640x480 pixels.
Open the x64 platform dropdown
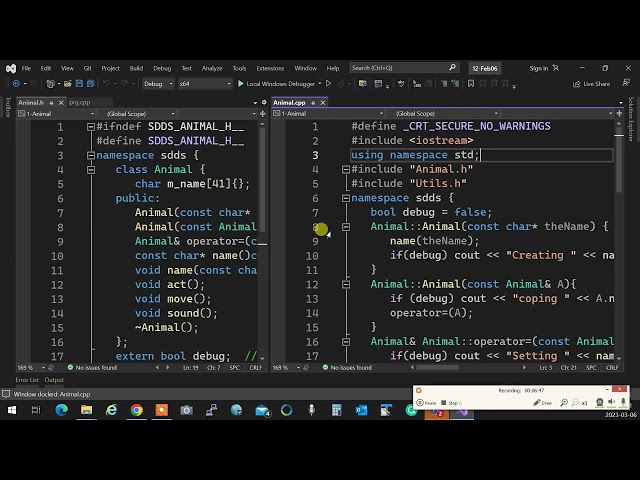point(205,84)
